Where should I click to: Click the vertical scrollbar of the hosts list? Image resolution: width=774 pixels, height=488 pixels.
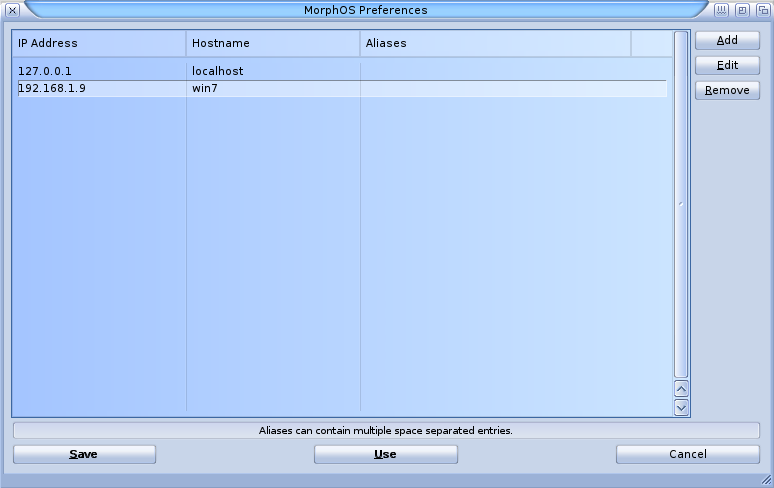tap(681, 204)
